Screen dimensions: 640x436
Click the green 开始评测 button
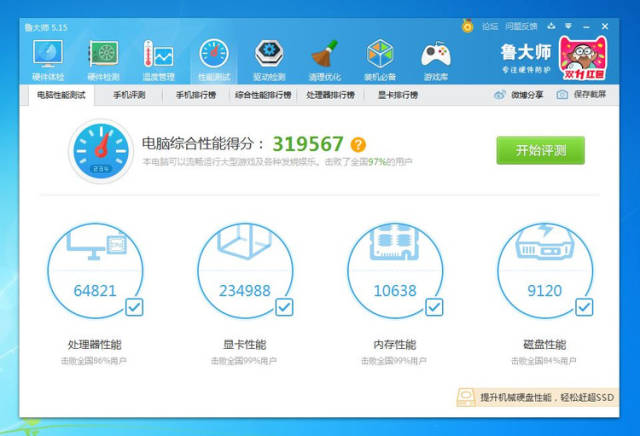(540, 150)
